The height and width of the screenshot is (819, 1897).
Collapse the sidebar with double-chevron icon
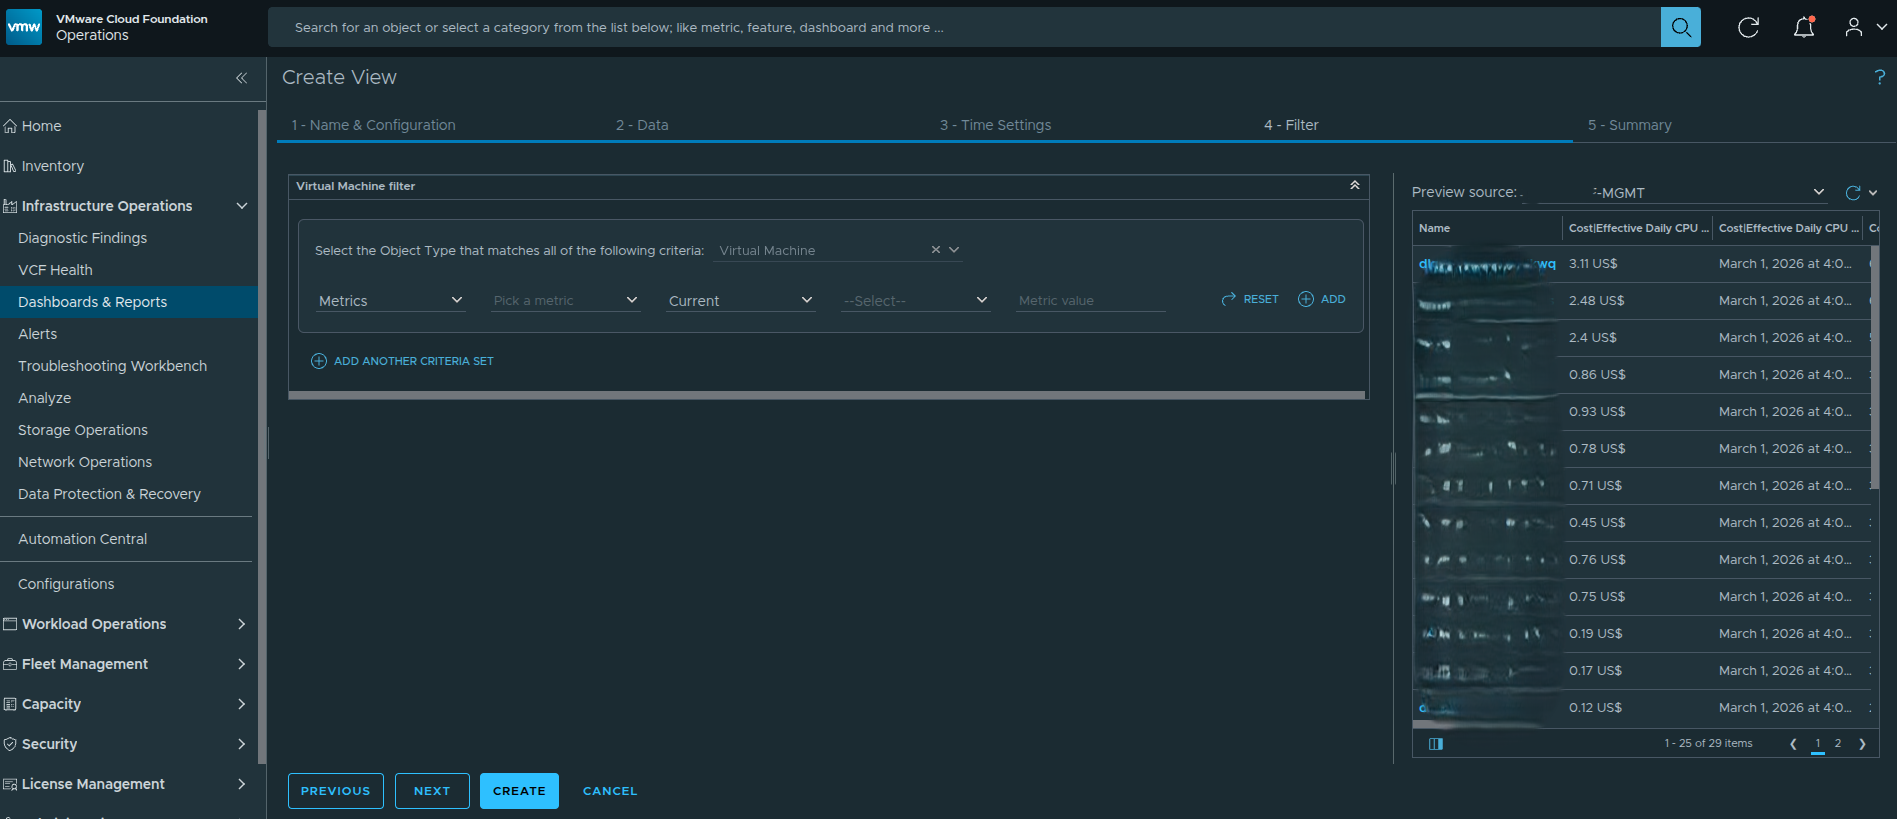(x=241, y=78)
